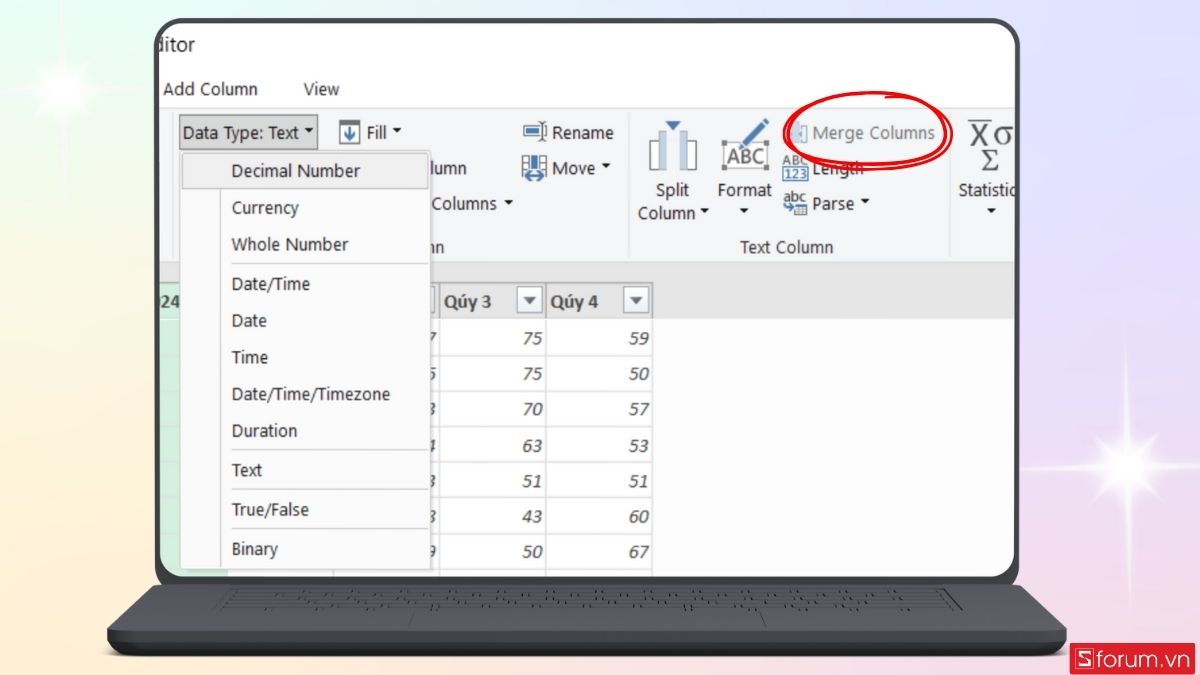Click the Format ABC icon

pyautogui.click(x=745, y=146)
